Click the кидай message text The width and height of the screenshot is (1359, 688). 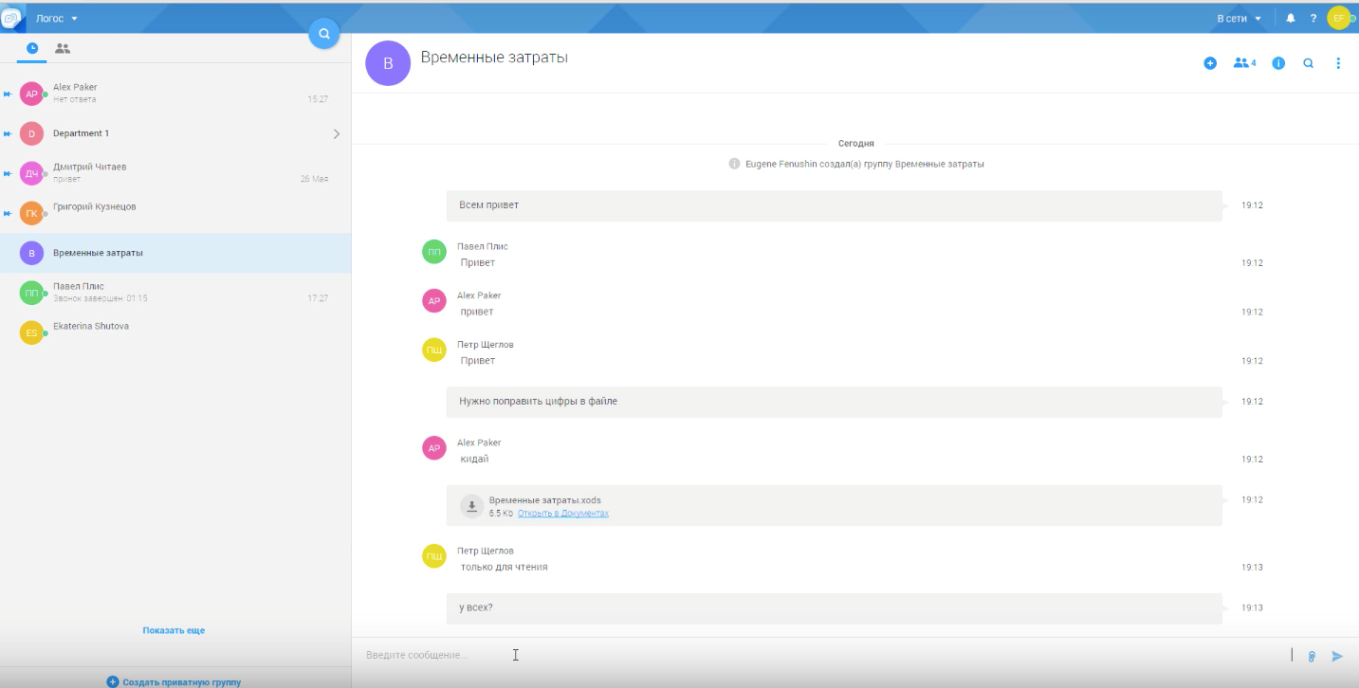click(474, 459)
